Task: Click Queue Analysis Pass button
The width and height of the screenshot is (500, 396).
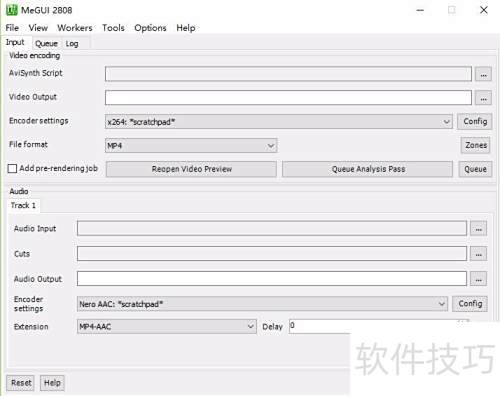Action: [x=368, y=169]
